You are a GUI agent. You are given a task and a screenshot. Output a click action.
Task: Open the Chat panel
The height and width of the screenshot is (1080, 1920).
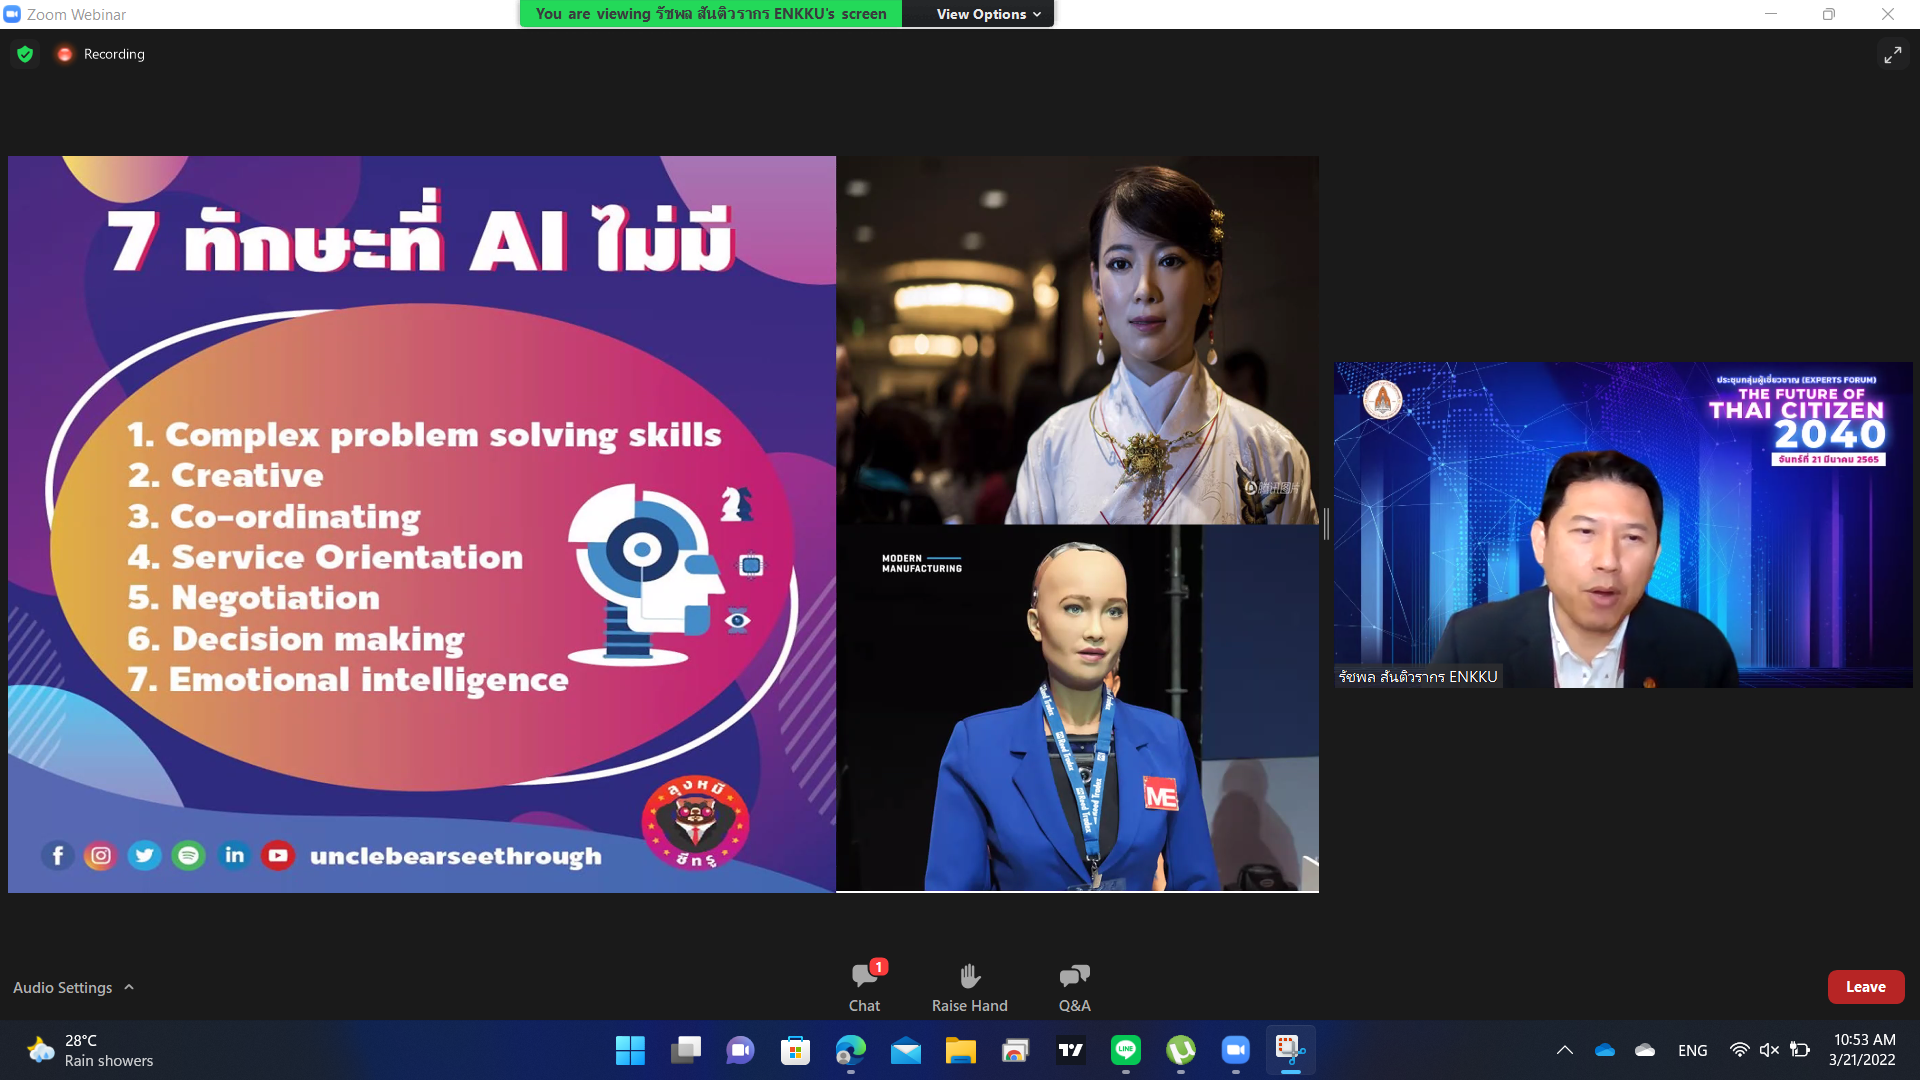pos(864,986)
